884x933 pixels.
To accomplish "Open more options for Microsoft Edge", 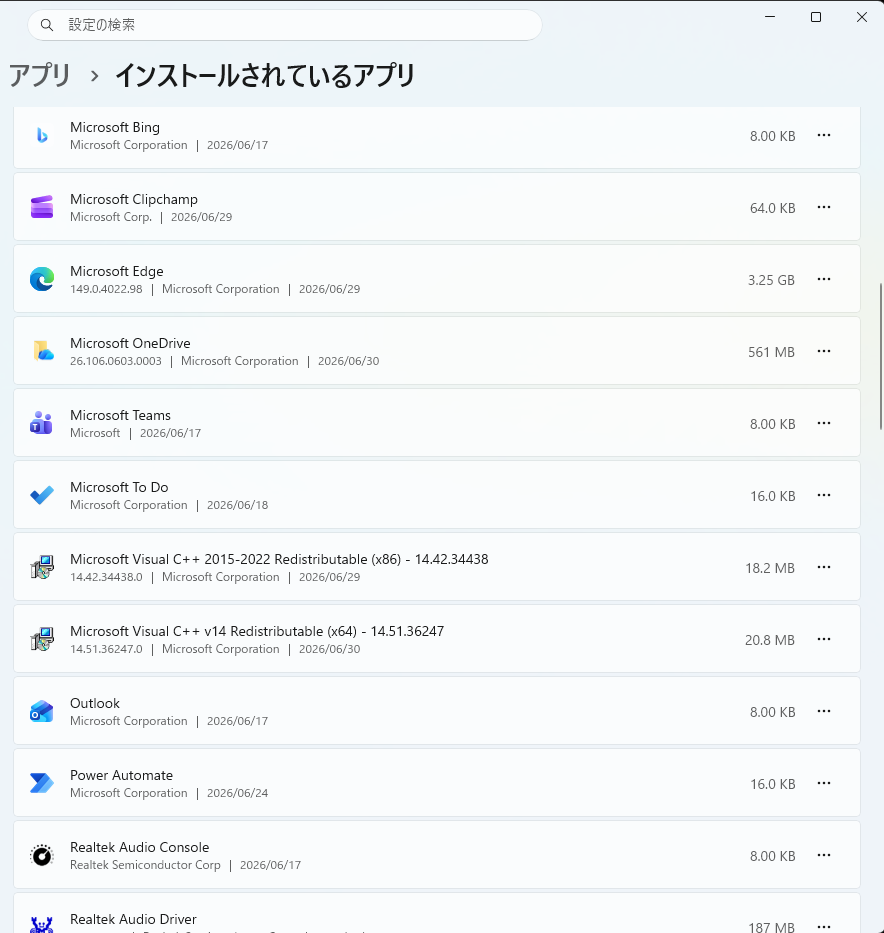I will point(824,279).
